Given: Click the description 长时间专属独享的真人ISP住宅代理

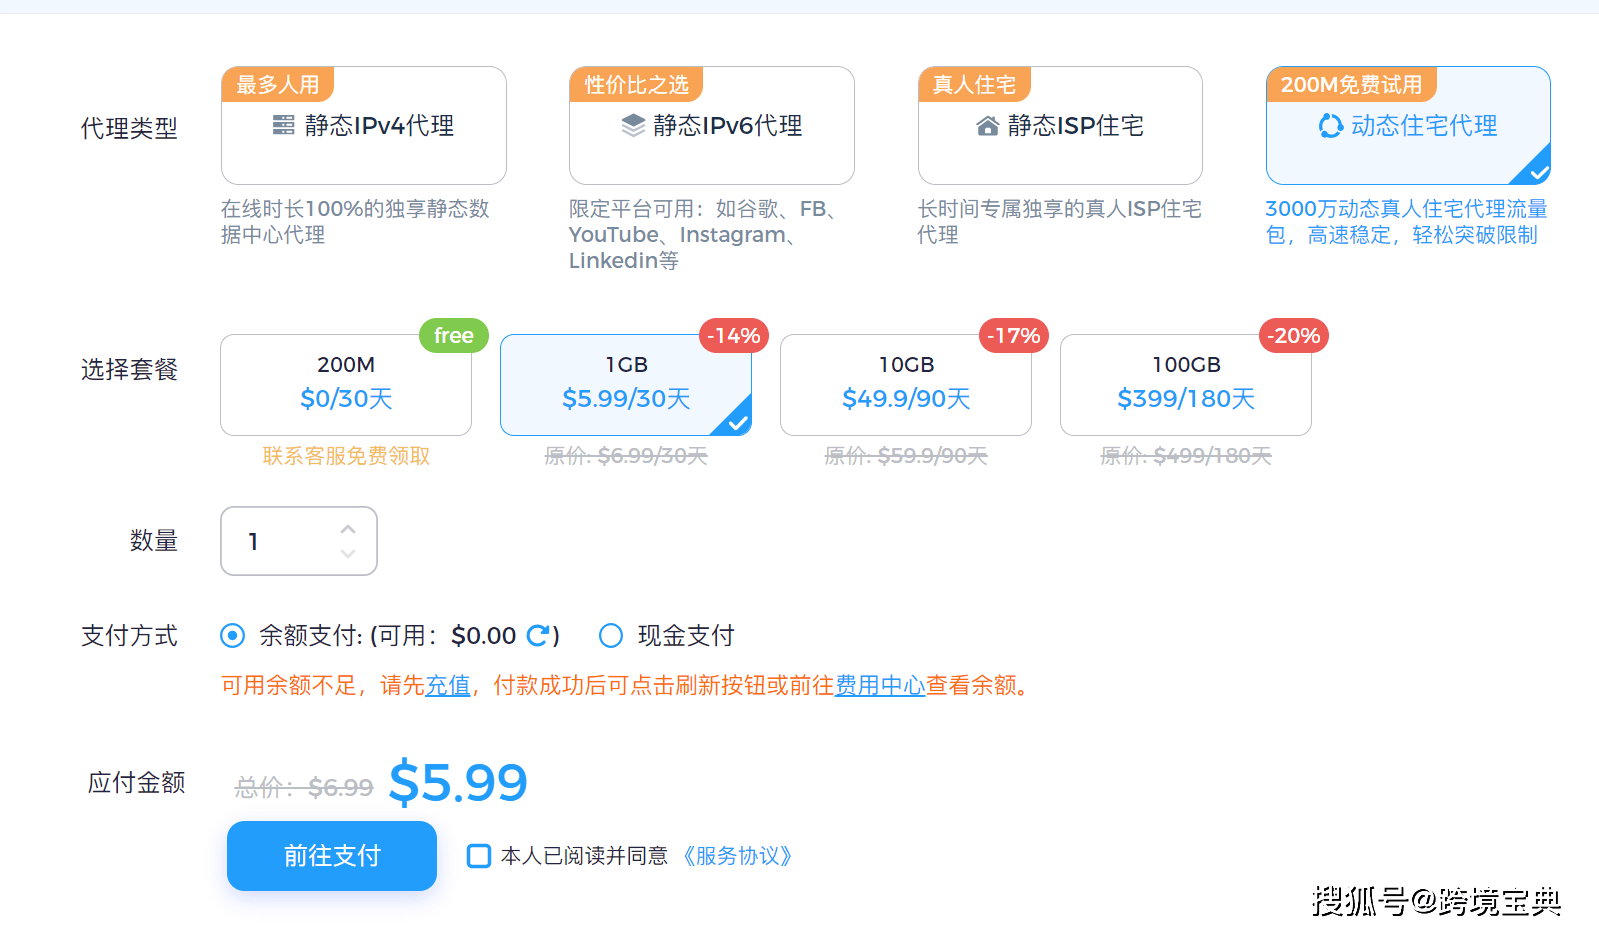Looking at the screenshot, I should pyautogui.click(x=1060, y=222).
